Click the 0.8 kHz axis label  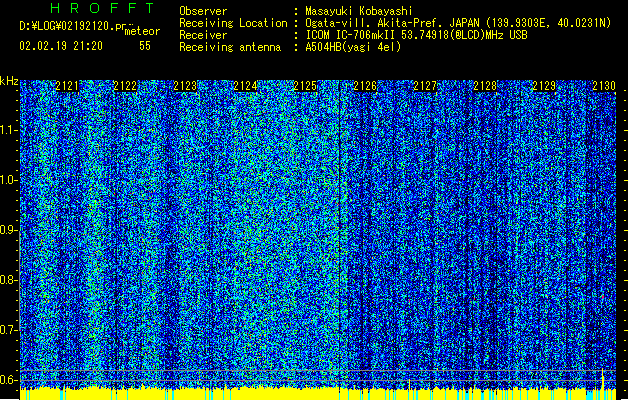tap(8, 280)
